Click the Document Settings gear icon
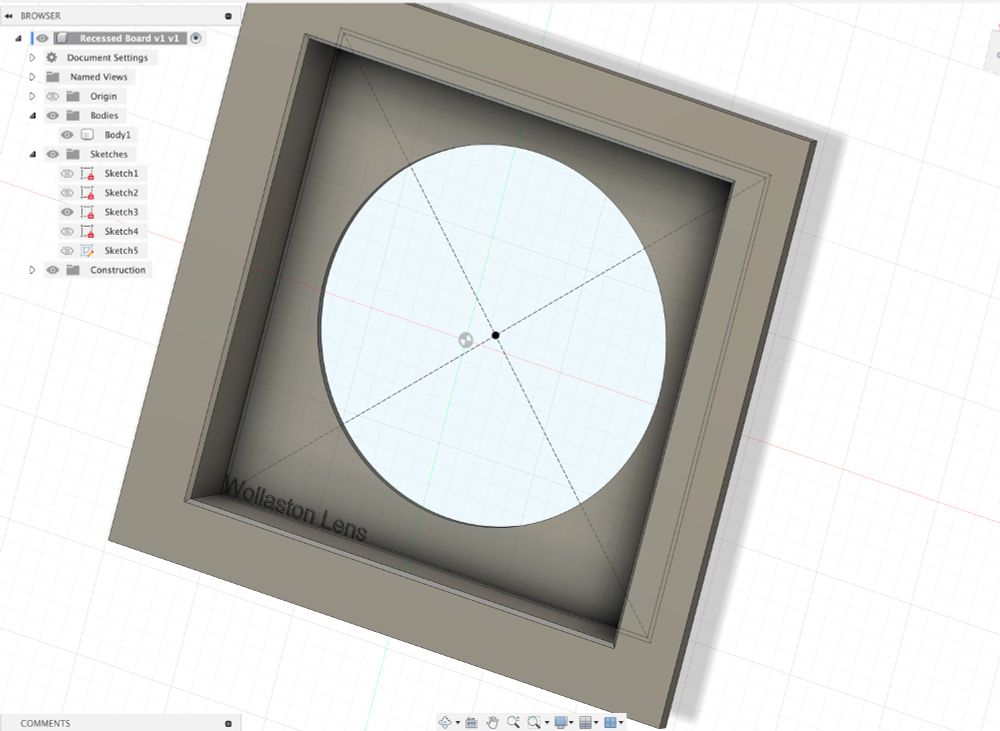1000x731 pixels. (52, 58)
